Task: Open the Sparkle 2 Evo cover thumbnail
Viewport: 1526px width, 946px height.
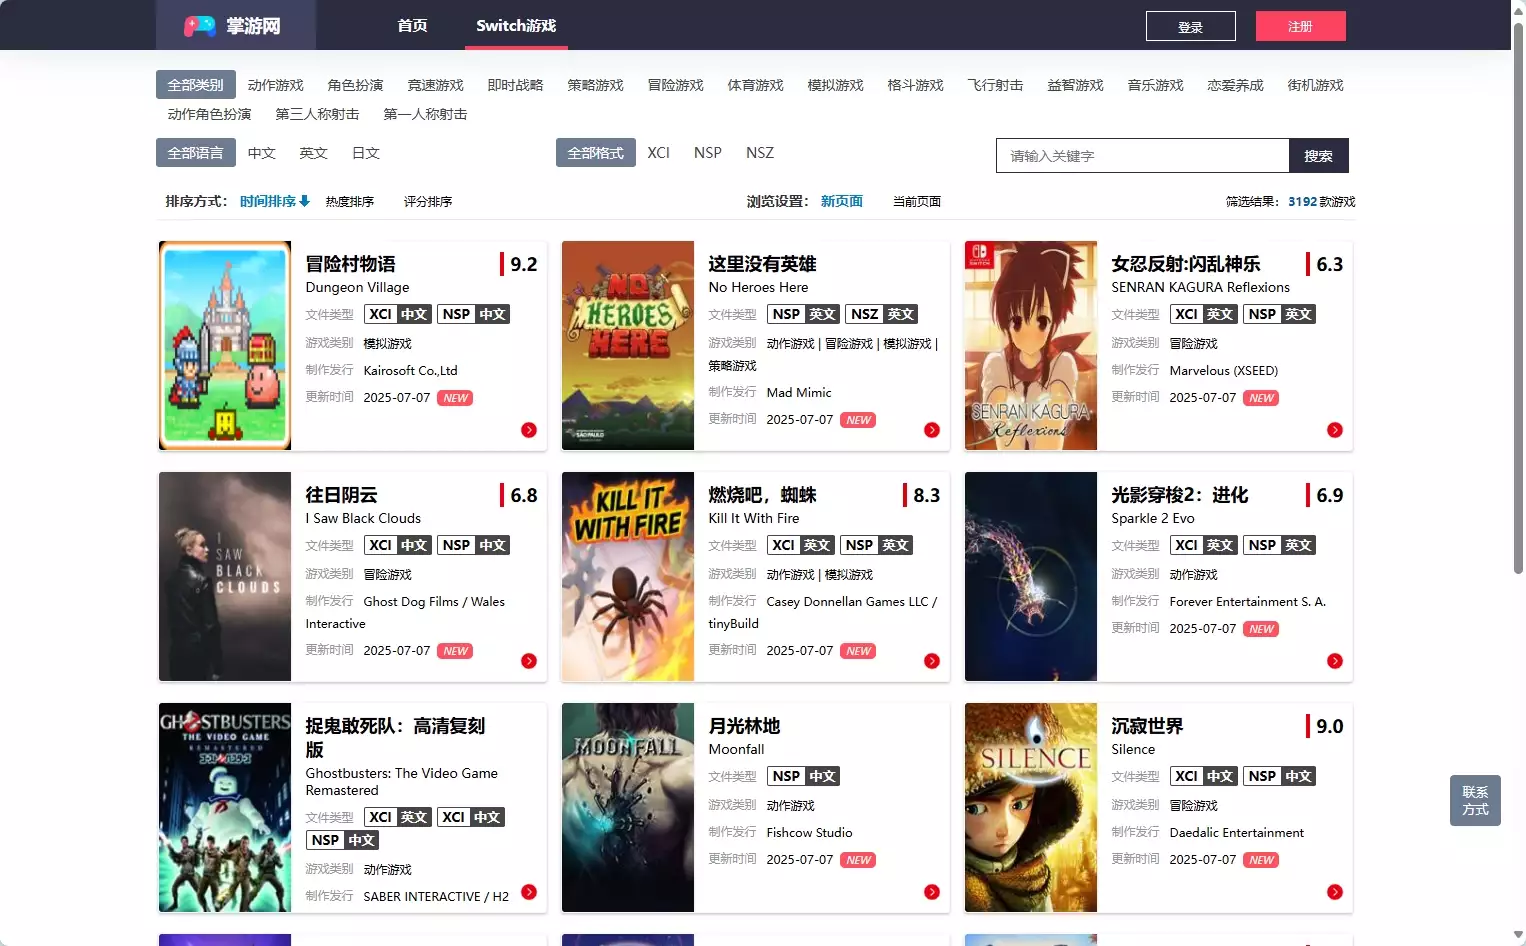Action: [1031, 576]
